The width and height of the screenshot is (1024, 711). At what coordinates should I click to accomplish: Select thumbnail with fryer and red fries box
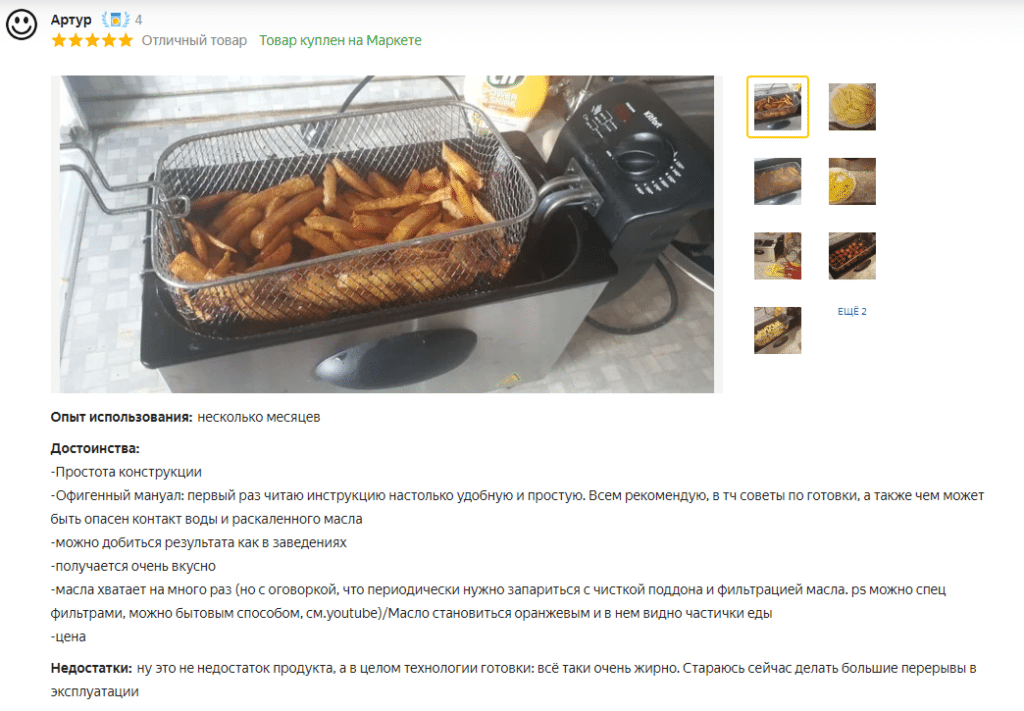click(x=777, y=256)
